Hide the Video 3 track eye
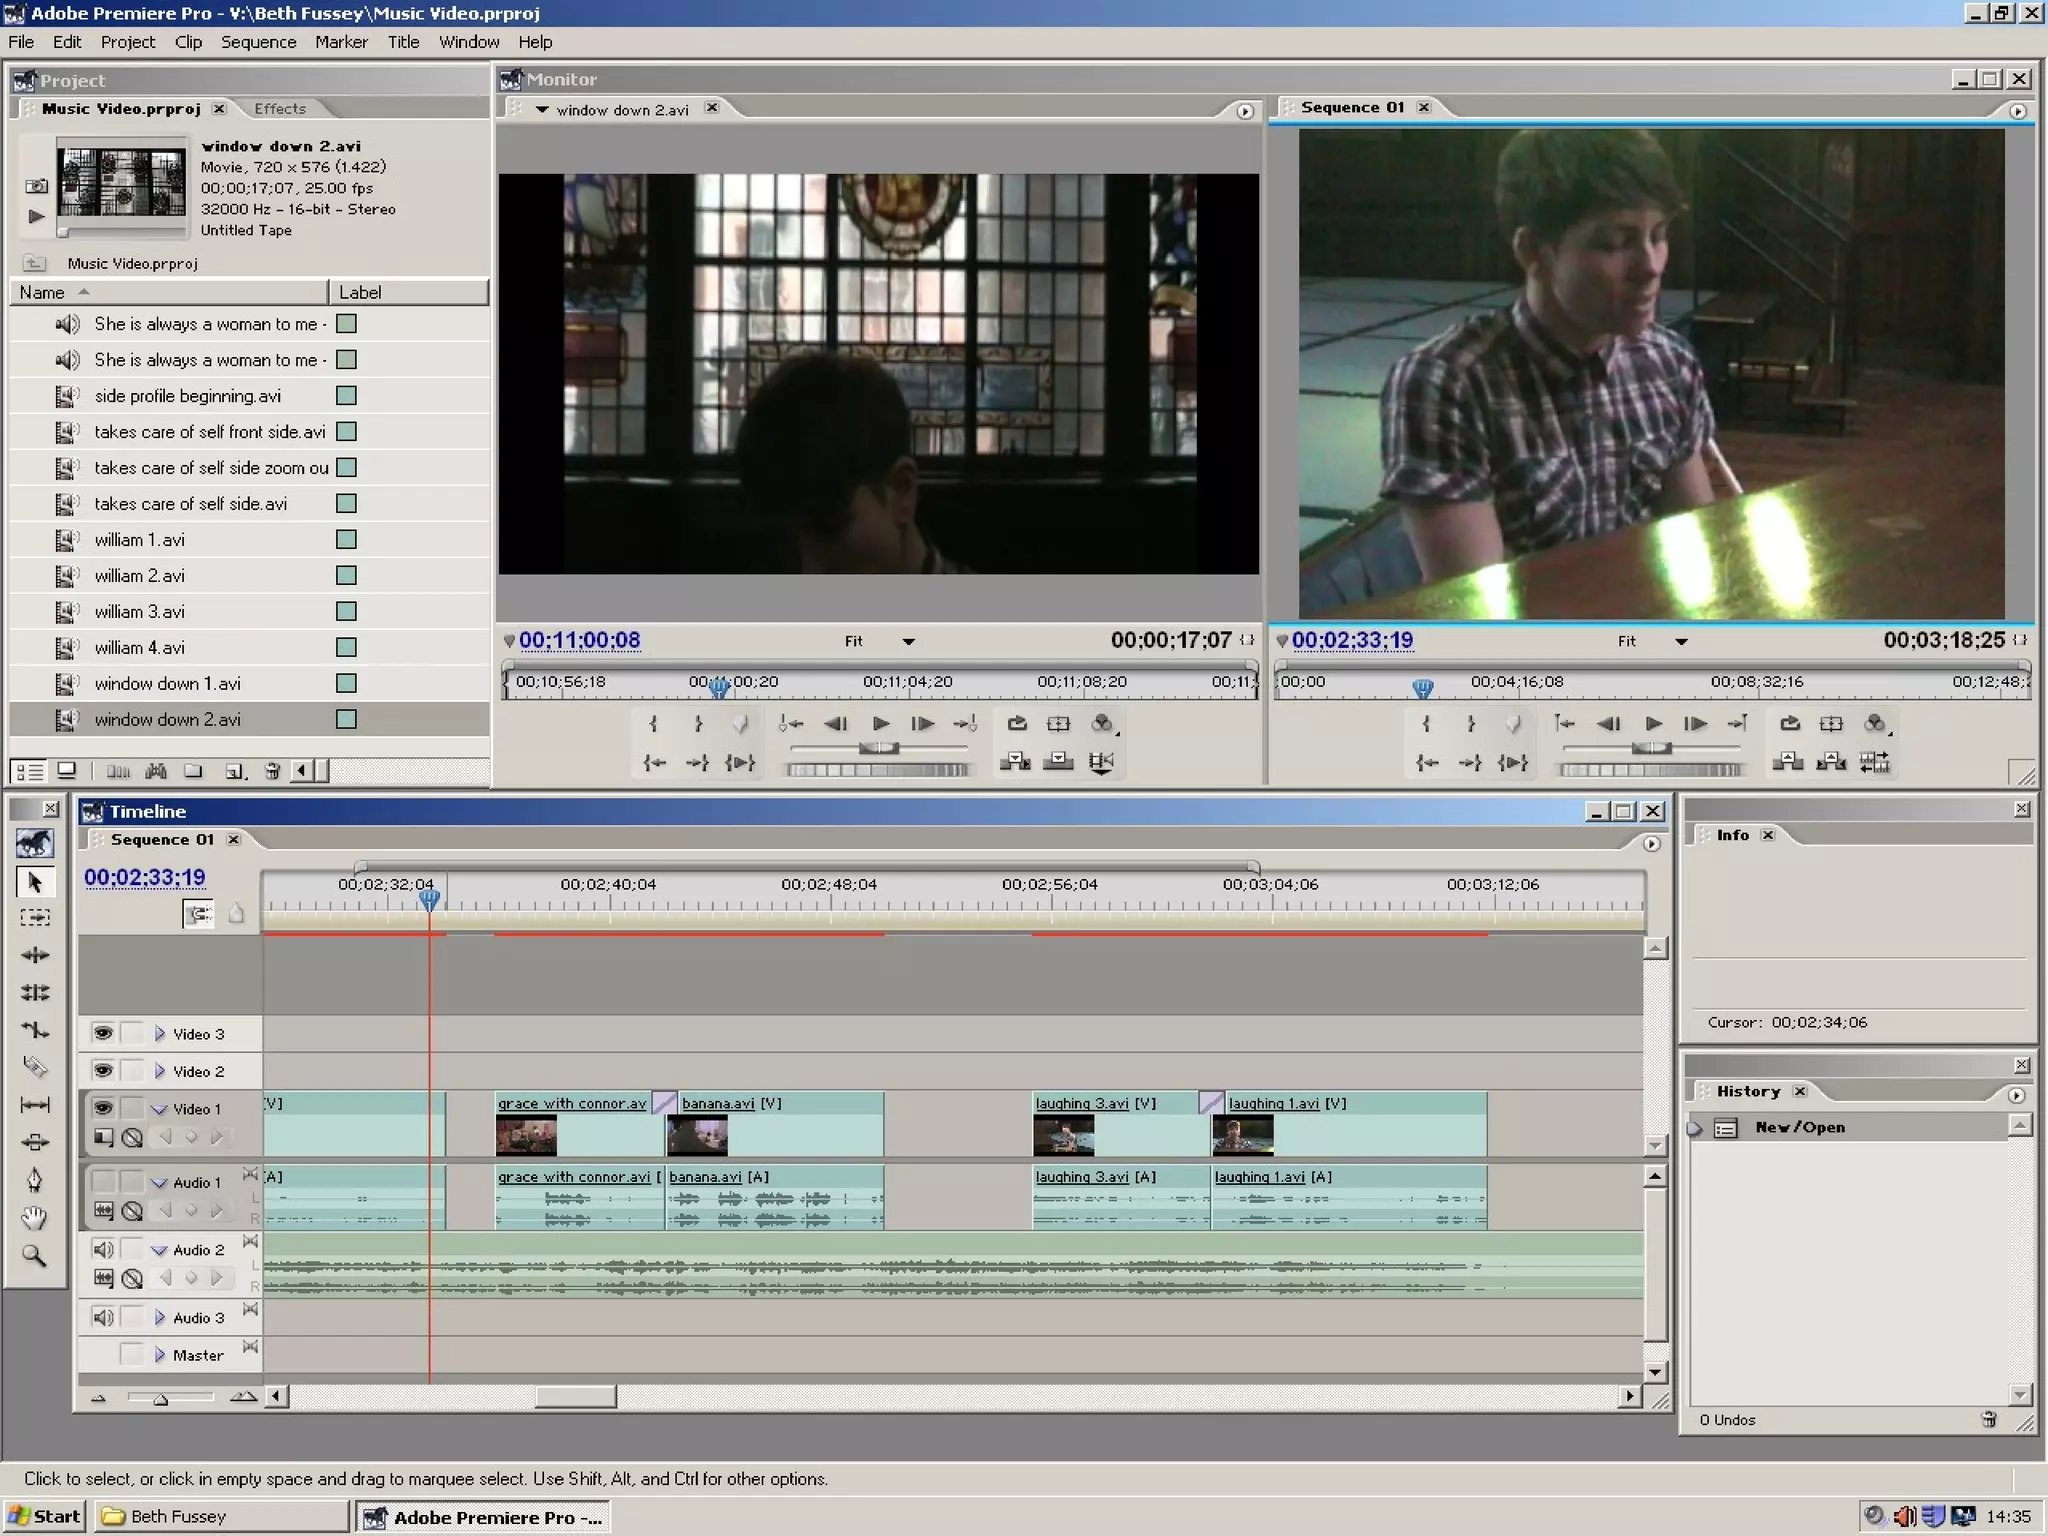This screenshot has width=2048, height=1536. tap(103, 1033)
